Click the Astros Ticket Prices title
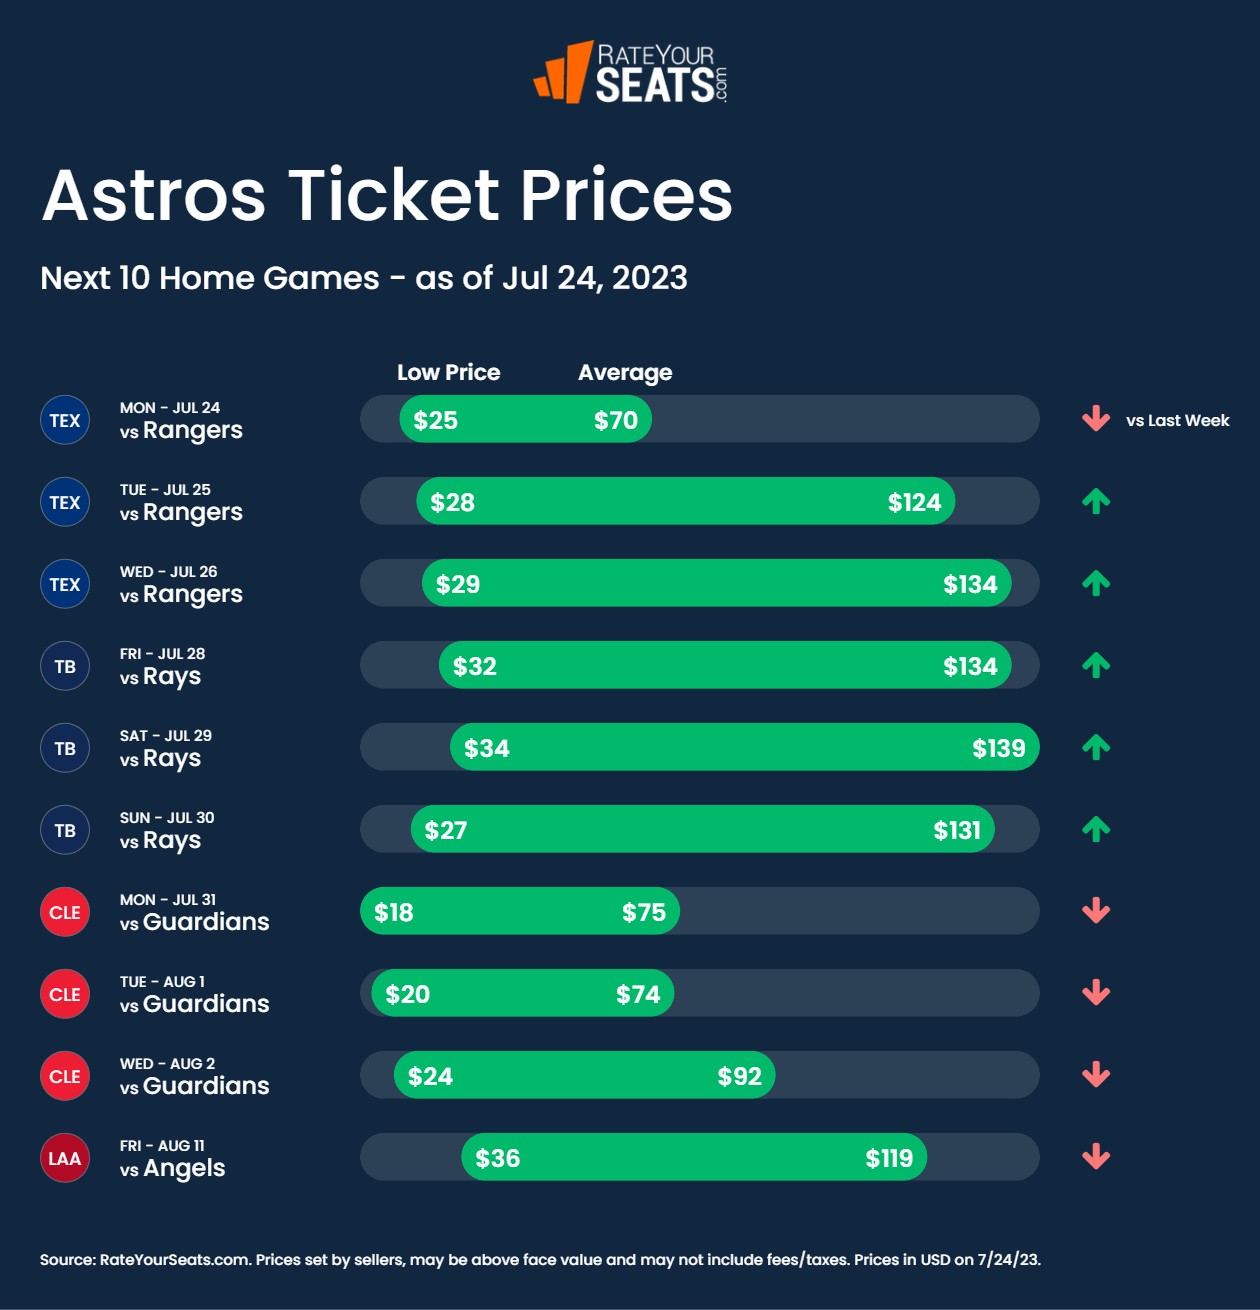 pyautogui.click(x=387, y=194)
